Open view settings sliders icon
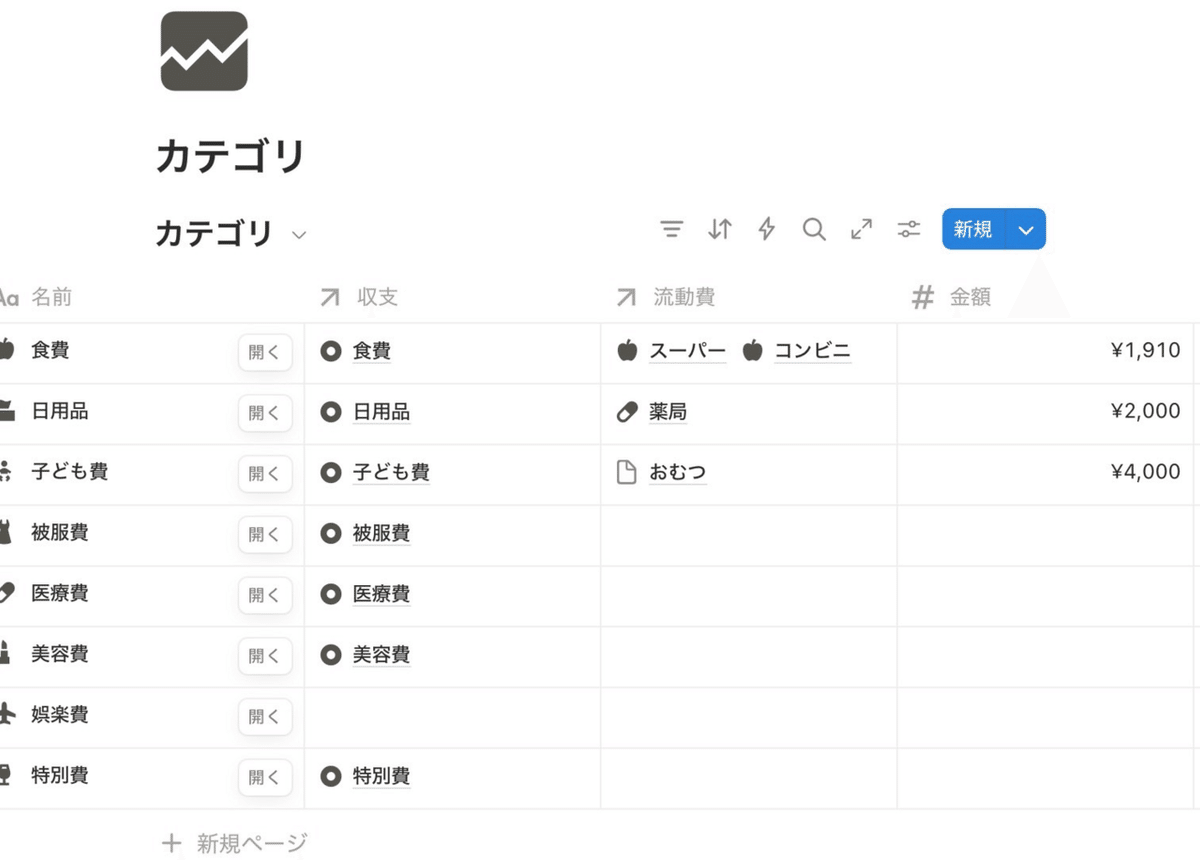The height and width of the screenshot is (860, 1200). pos(908,230)
